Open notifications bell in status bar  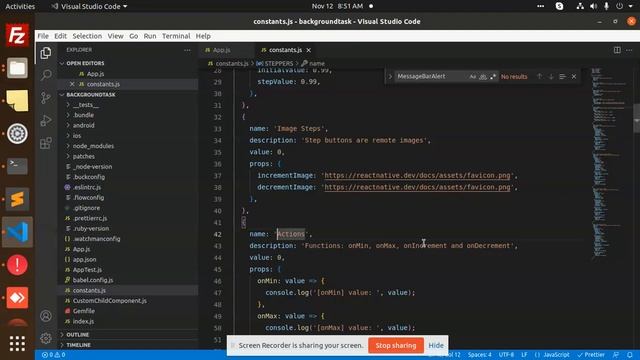pyautogui.click(x=630, y=355)
